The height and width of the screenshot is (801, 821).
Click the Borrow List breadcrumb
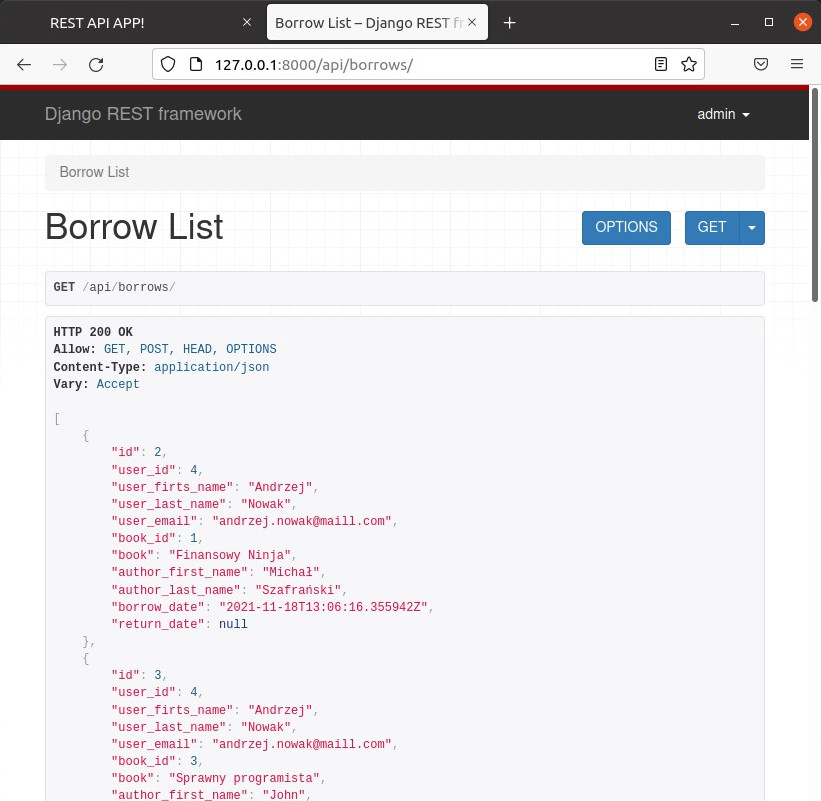94,172
